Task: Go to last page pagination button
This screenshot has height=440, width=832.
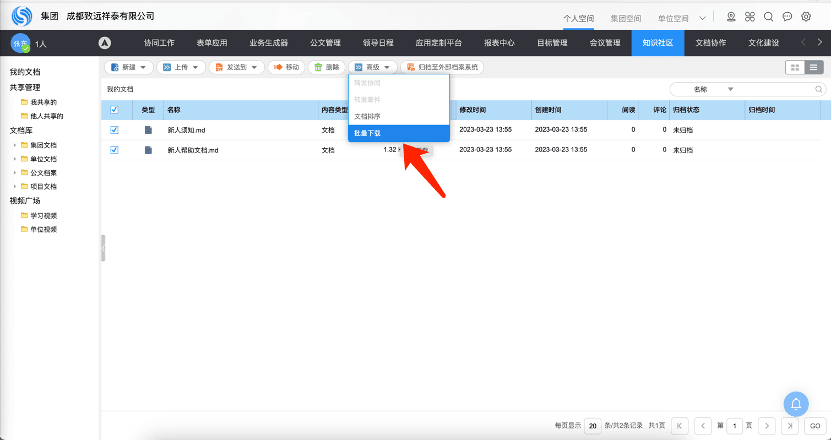Action: click(790, 426)
